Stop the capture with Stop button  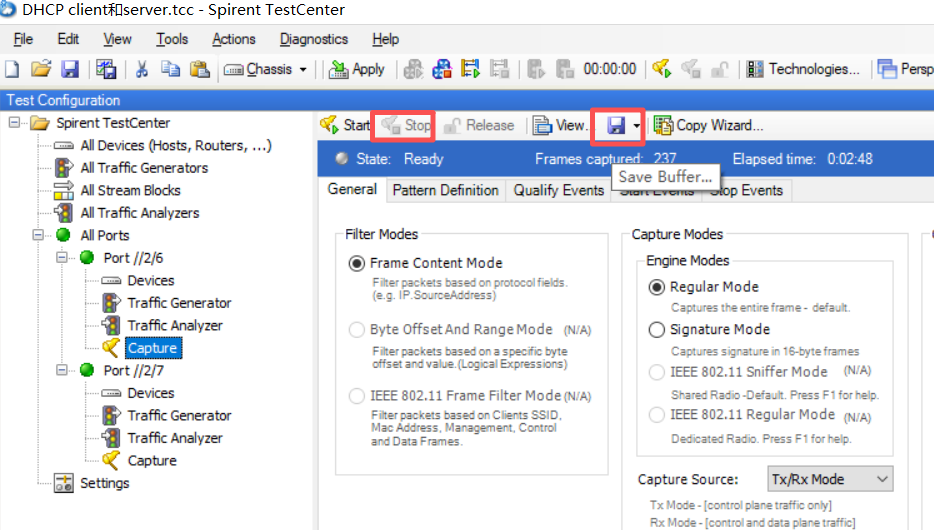[406, 125]
